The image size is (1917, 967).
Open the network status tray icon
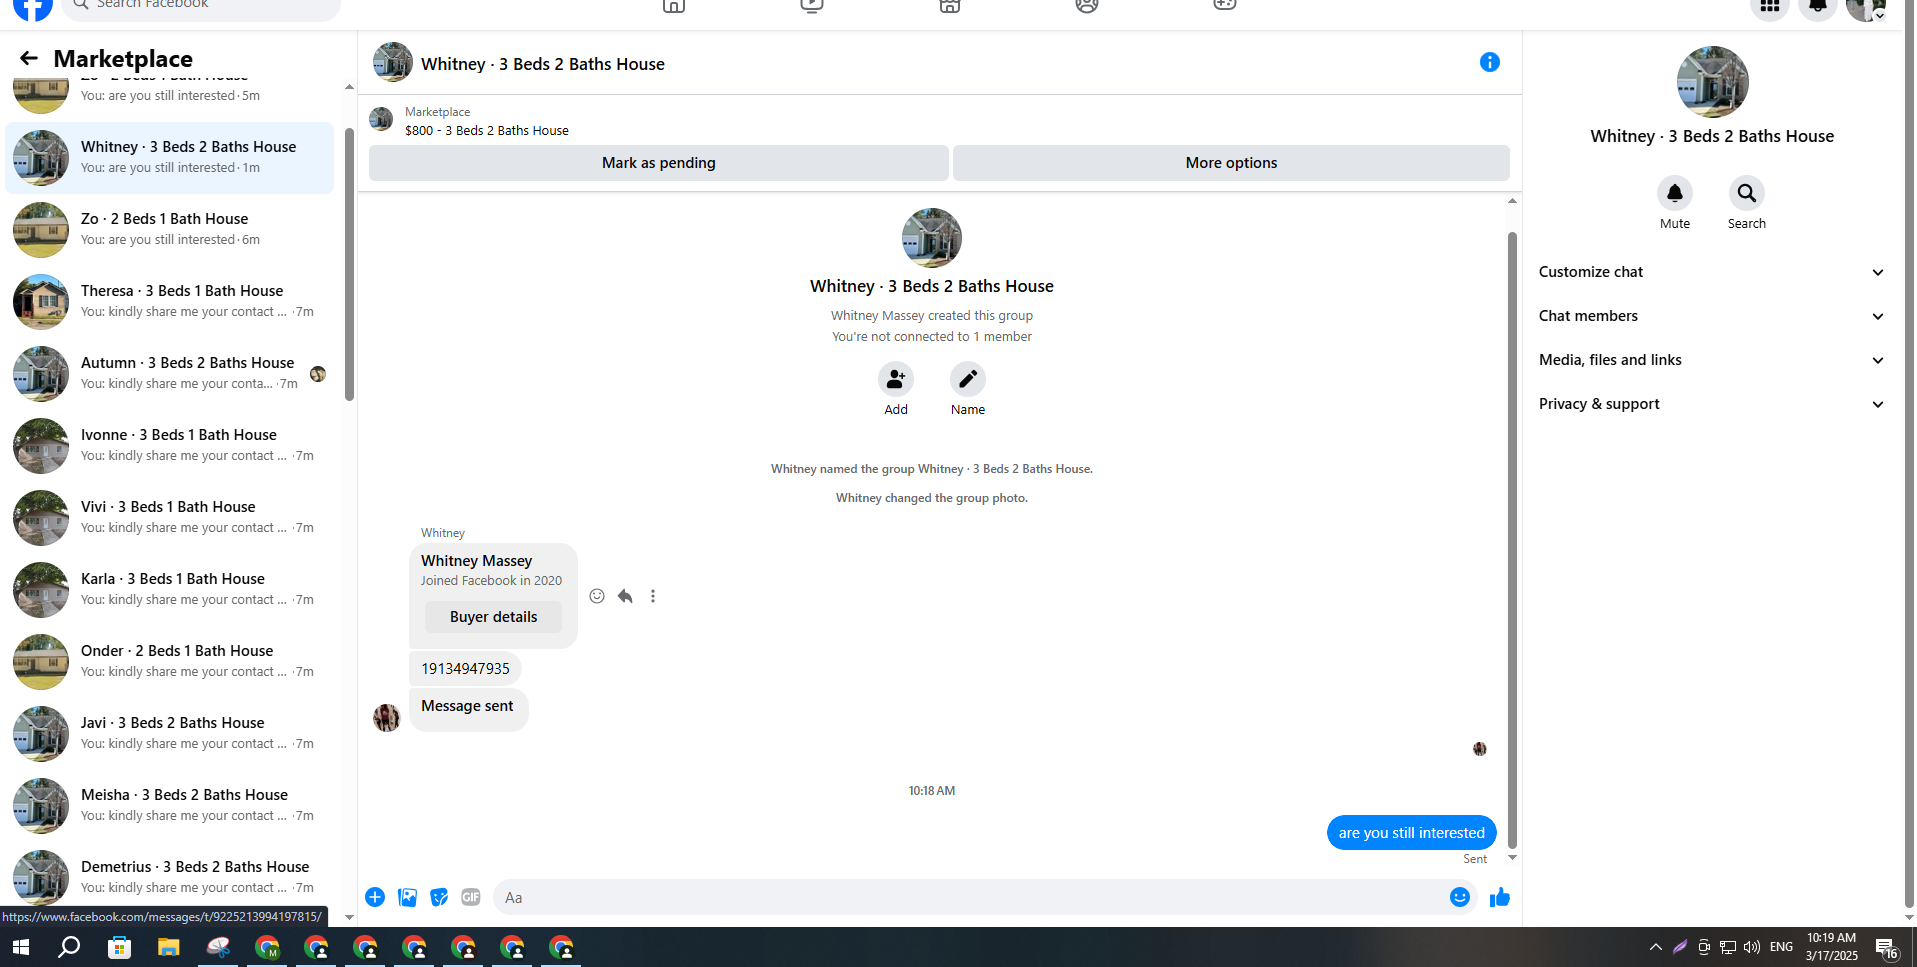tap(1727, 947)
